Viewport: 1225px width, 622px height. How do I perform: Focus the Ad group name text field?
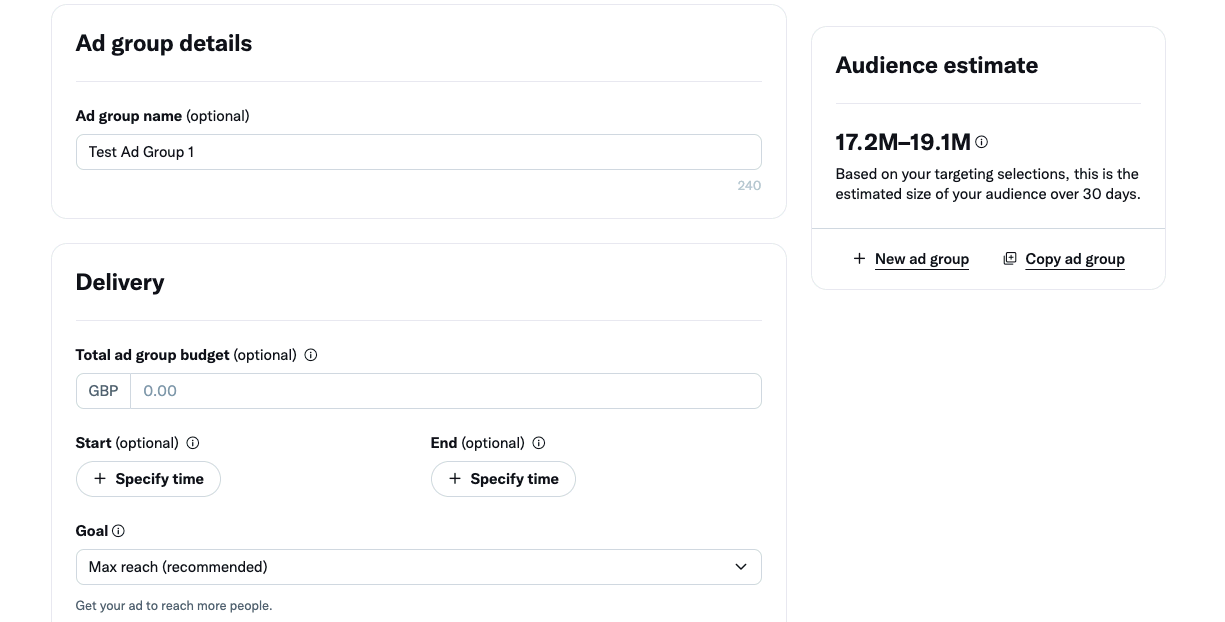tap(419, 152)
